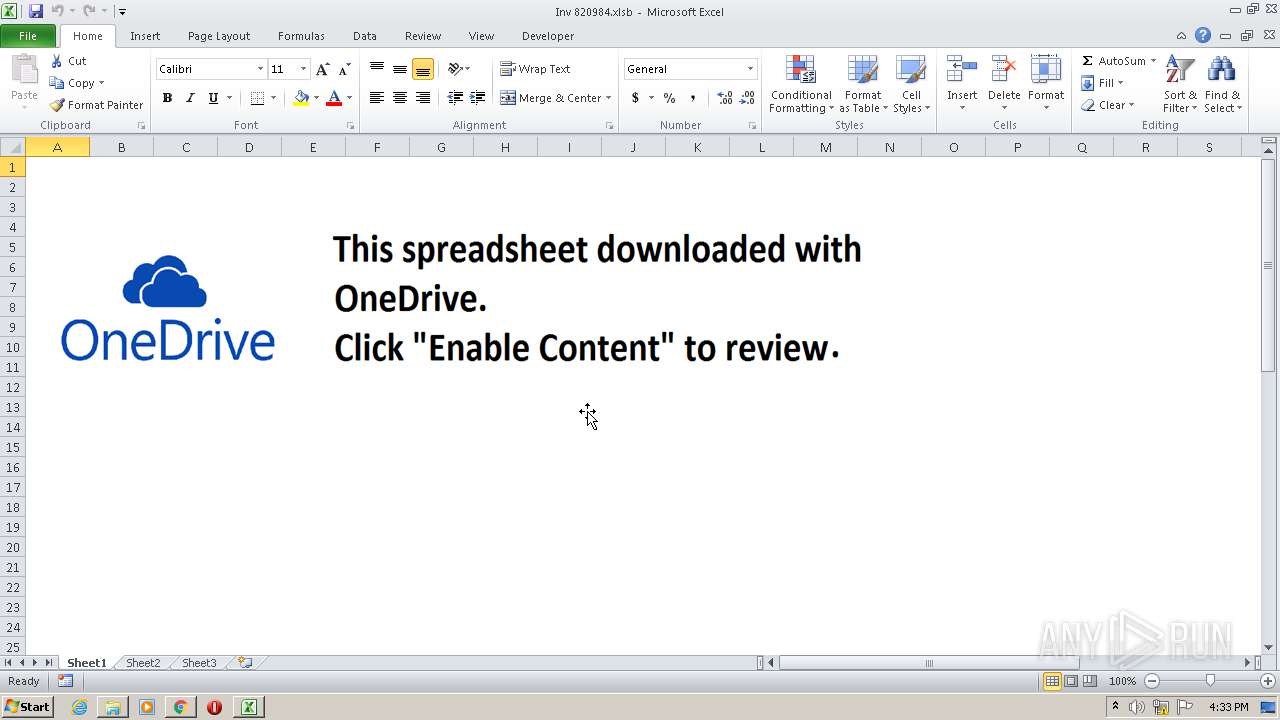Open the font size dropdown
1280x720 pixels.
coord(303,69)
